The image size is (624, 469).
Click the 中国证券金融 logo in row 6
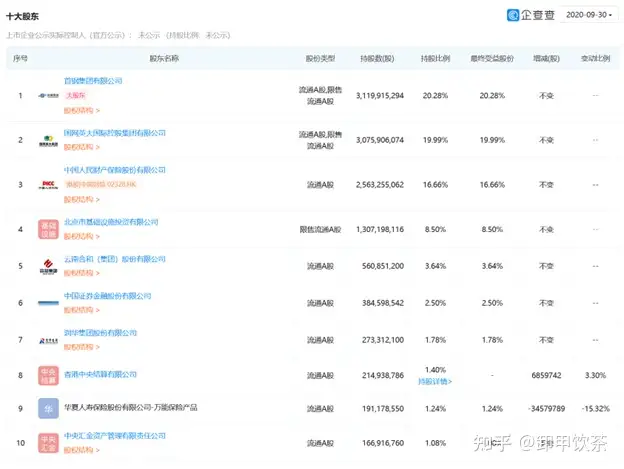tap(48, 303)
